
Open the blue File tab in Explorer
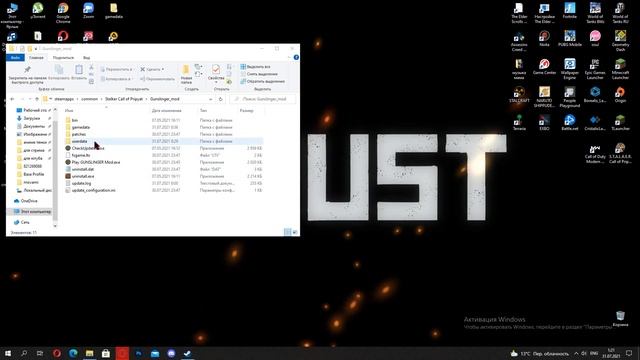[16, 58]
